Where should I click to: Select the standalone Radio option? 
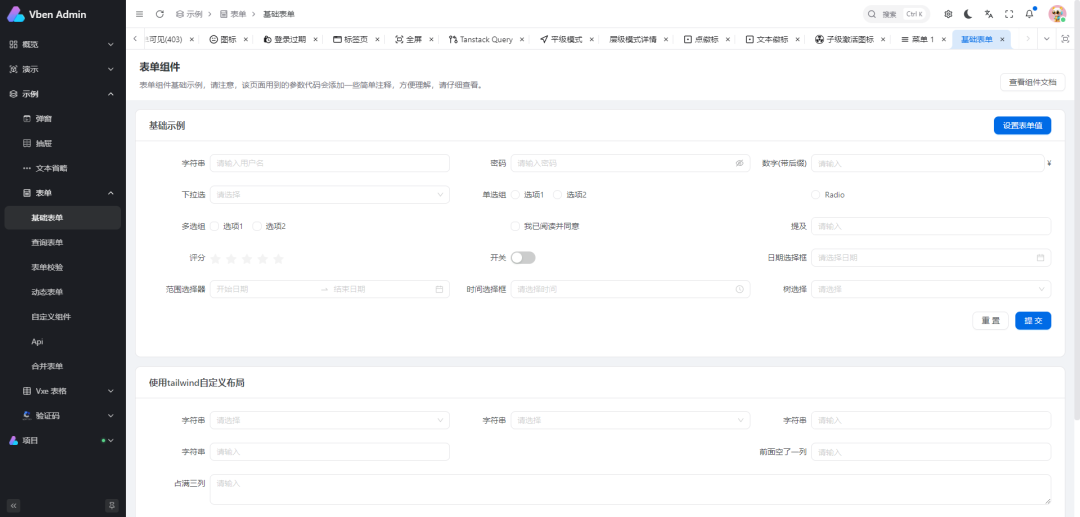pyautogui.click(x=816, y=195)
